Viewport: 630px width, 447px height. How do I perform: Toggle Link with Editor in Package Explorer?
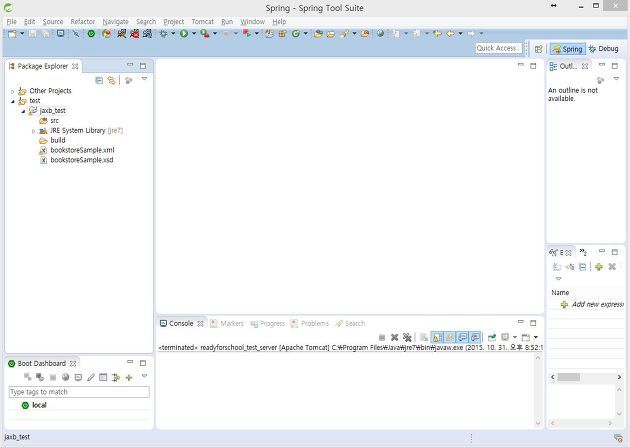tap(111, 80)
